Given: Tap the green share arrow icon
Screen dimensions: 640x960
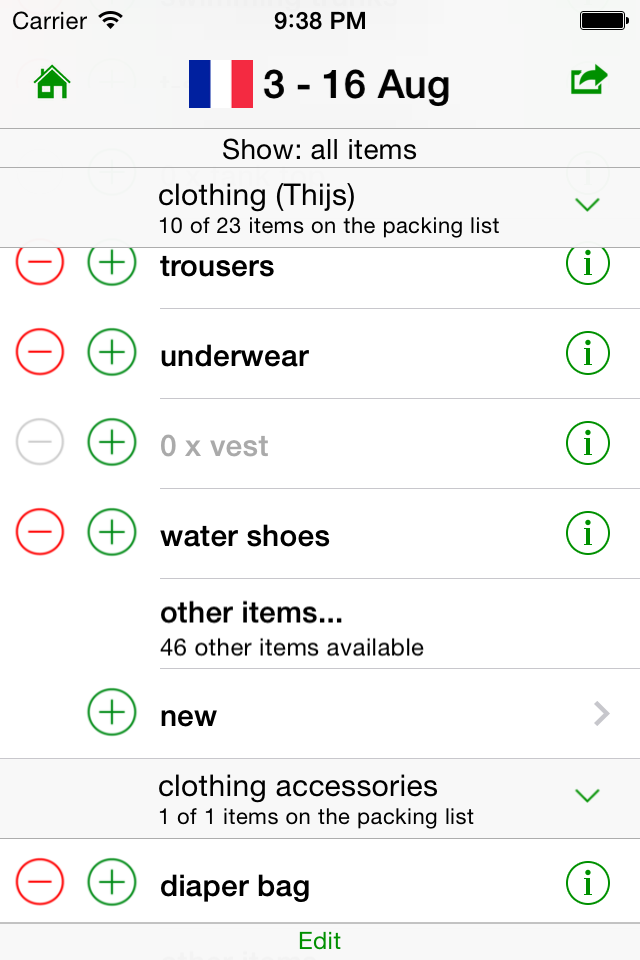Looking at the screenshot, I should tap(589, 80).
